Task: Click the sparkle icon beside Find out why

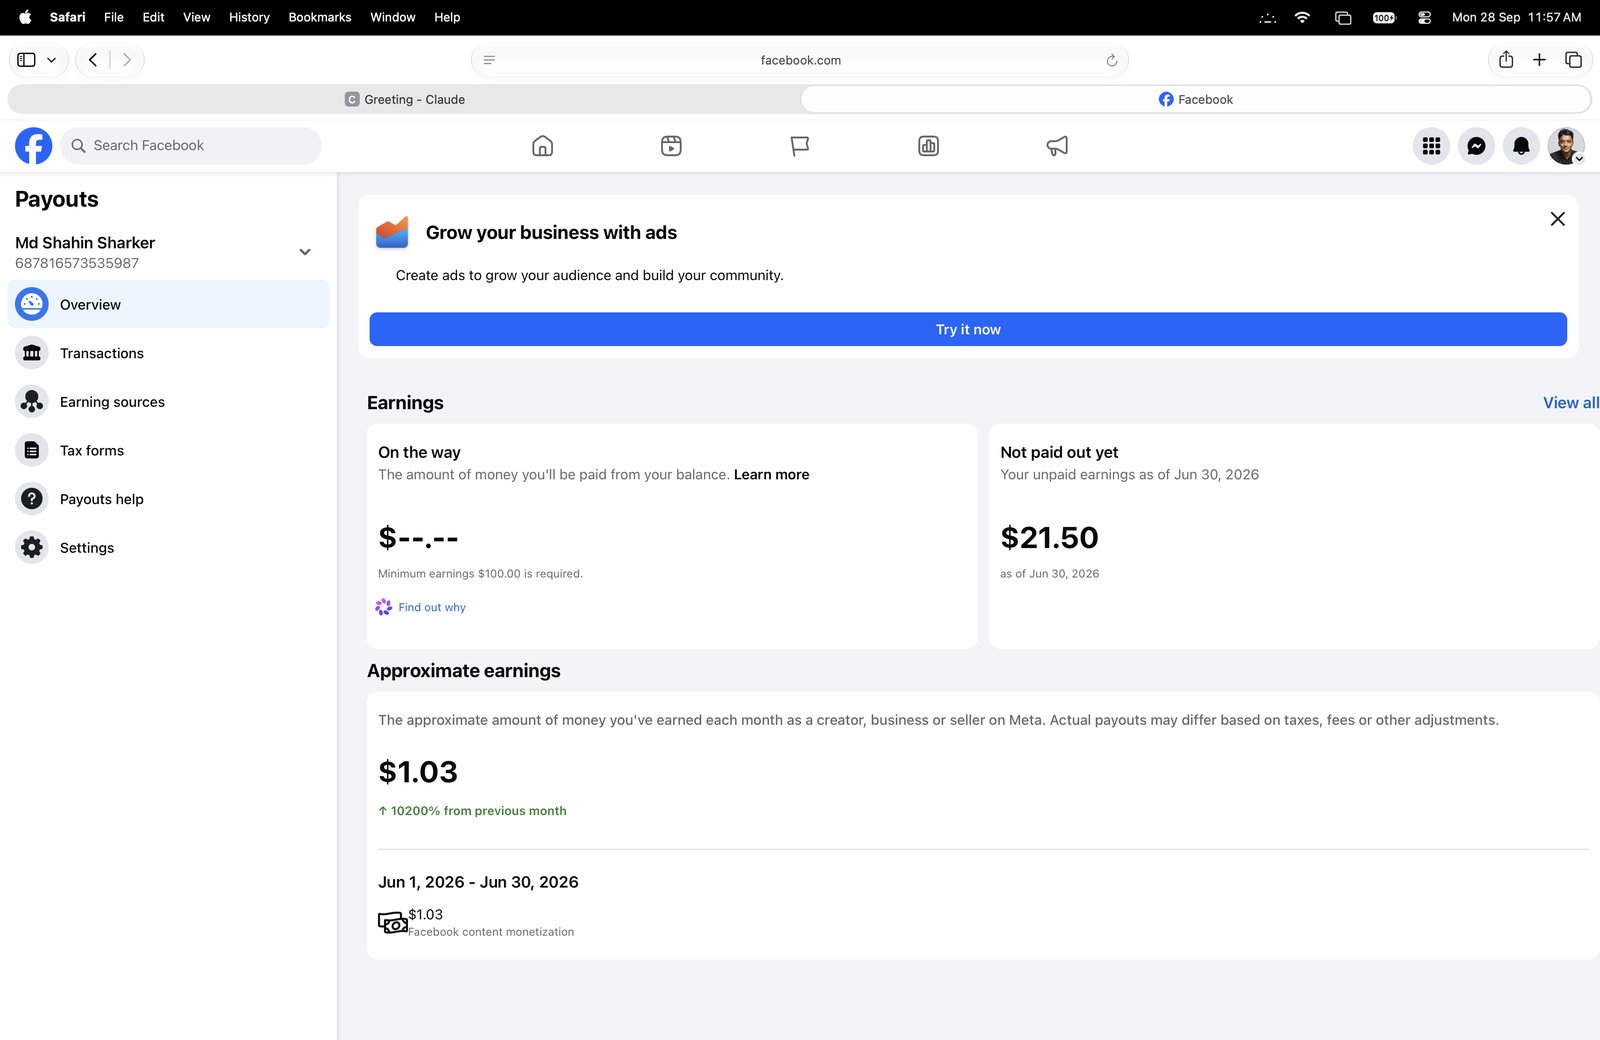Action: 384,607
